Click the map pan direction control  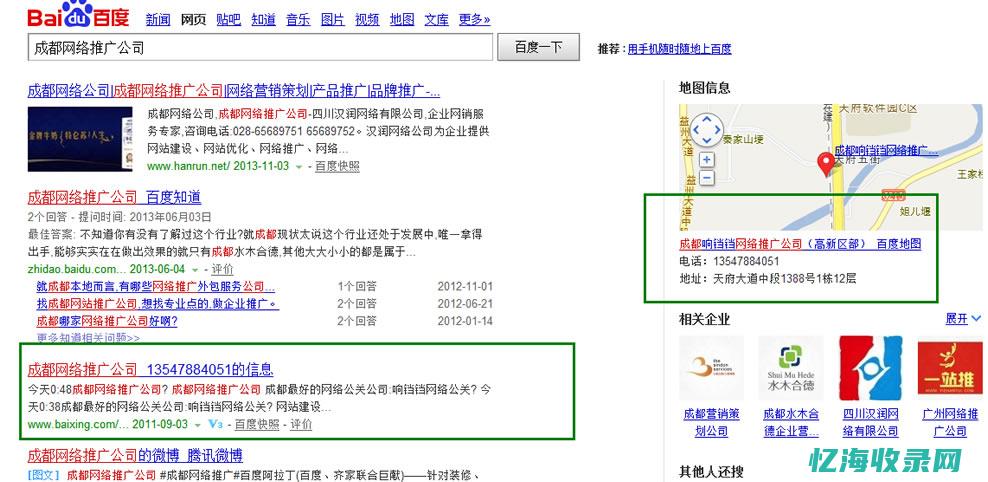pos(706,129)
